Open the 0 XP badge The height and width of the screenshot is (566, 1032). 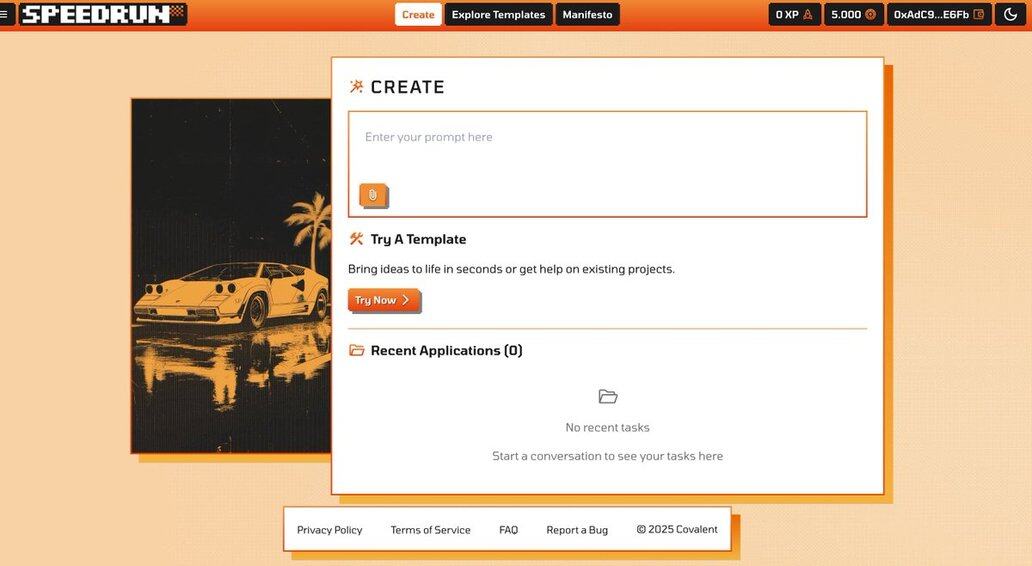click(794, 14)
